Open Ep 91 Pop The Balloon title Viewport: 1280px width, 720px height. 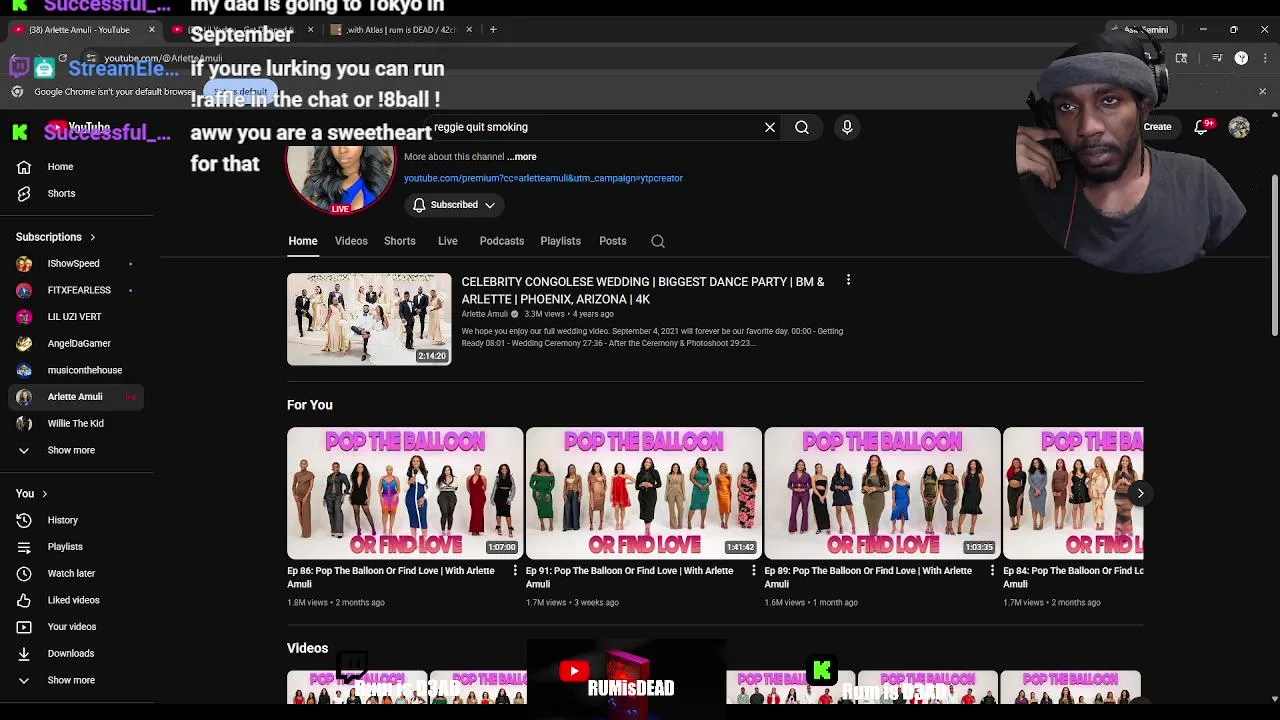629,577
